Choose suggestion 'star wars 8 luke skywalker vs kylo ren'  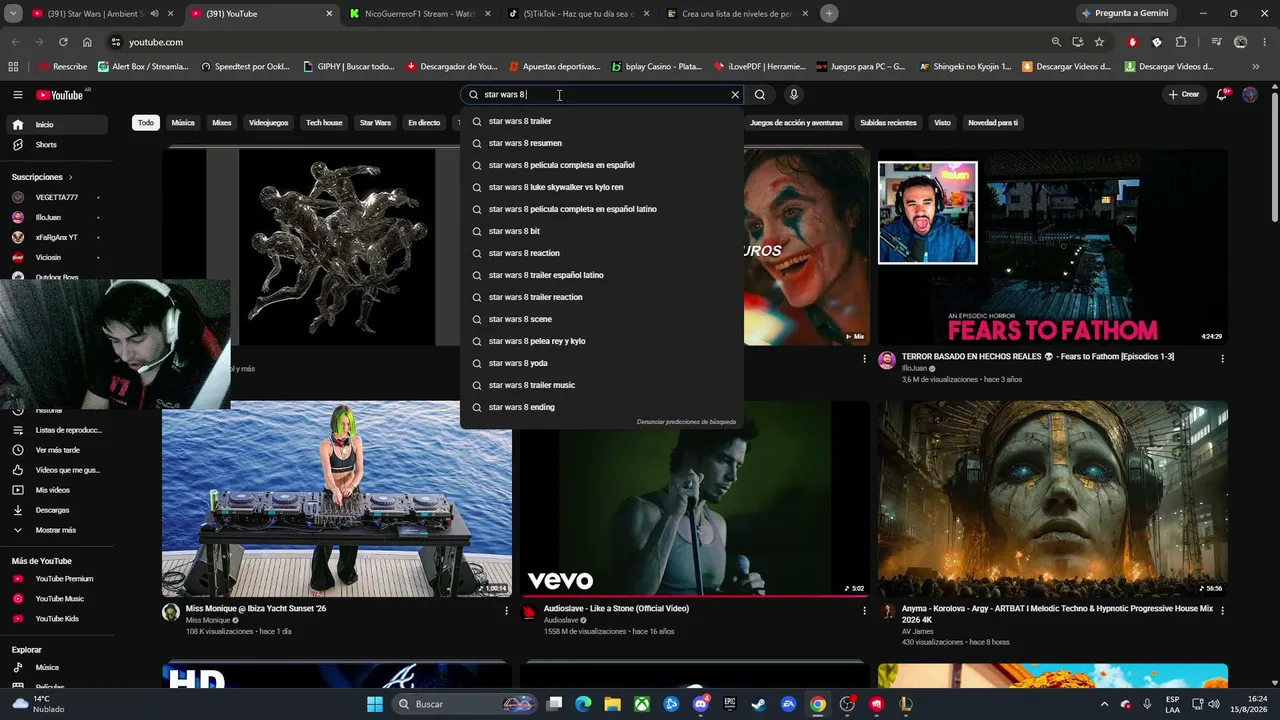pos(602,187)
